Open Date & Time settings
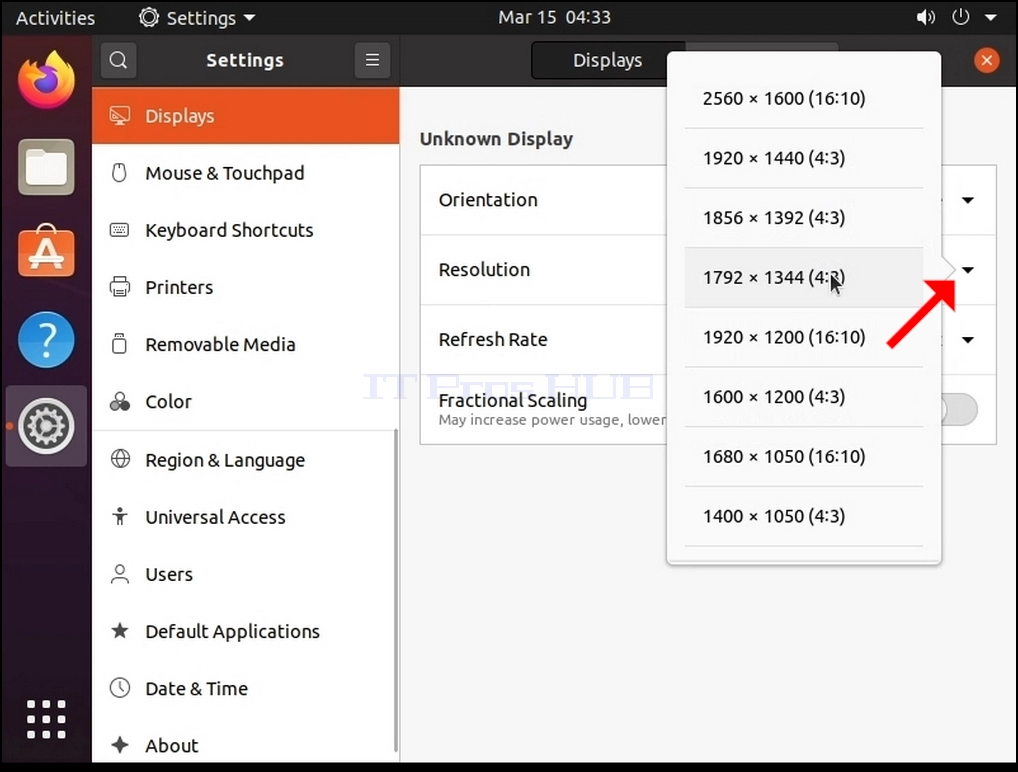The width and height of the screenshot is (1018, 772). click(245, 688)
